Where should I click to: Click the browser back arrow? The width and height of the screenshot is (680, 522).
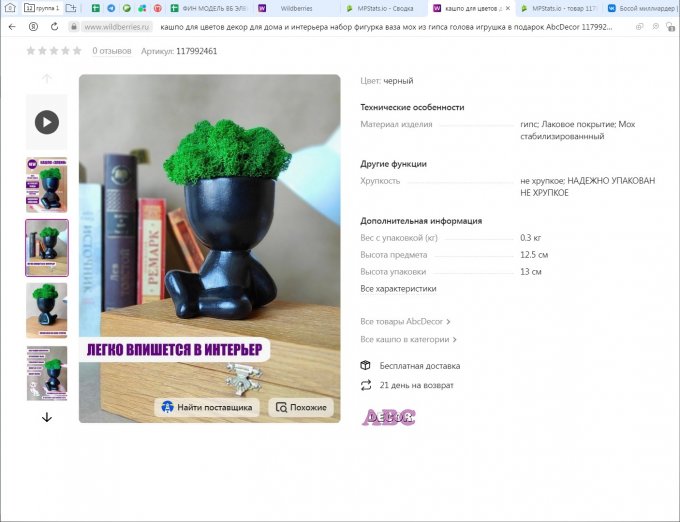(x=12, y=27)
